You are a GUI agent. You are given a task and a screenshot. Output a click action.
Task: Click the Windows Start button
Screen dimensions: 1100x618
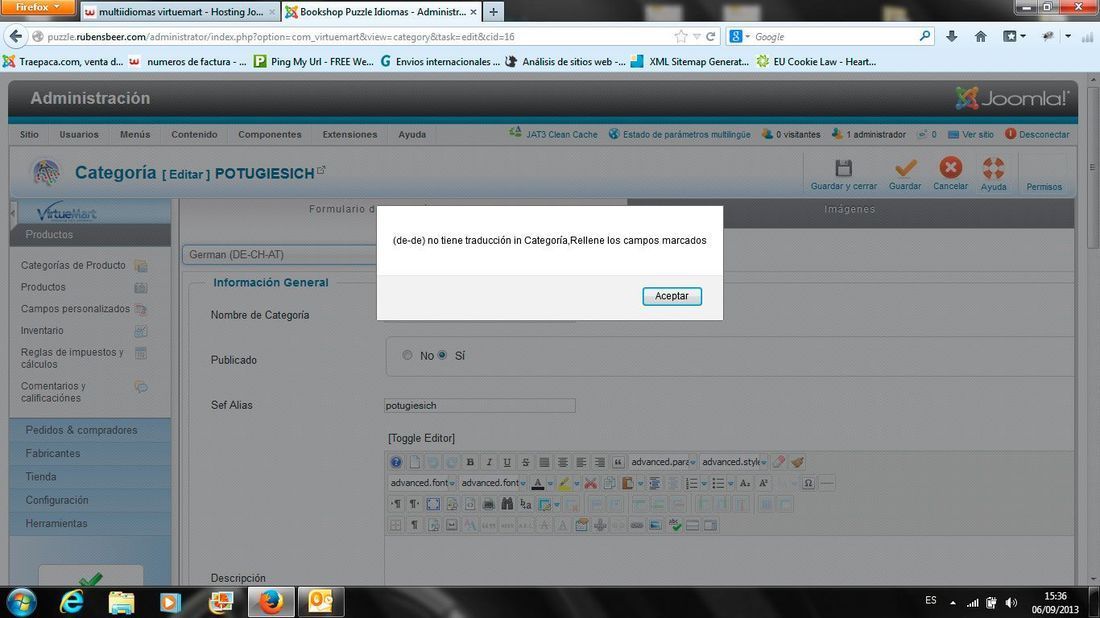click(22, 602)
